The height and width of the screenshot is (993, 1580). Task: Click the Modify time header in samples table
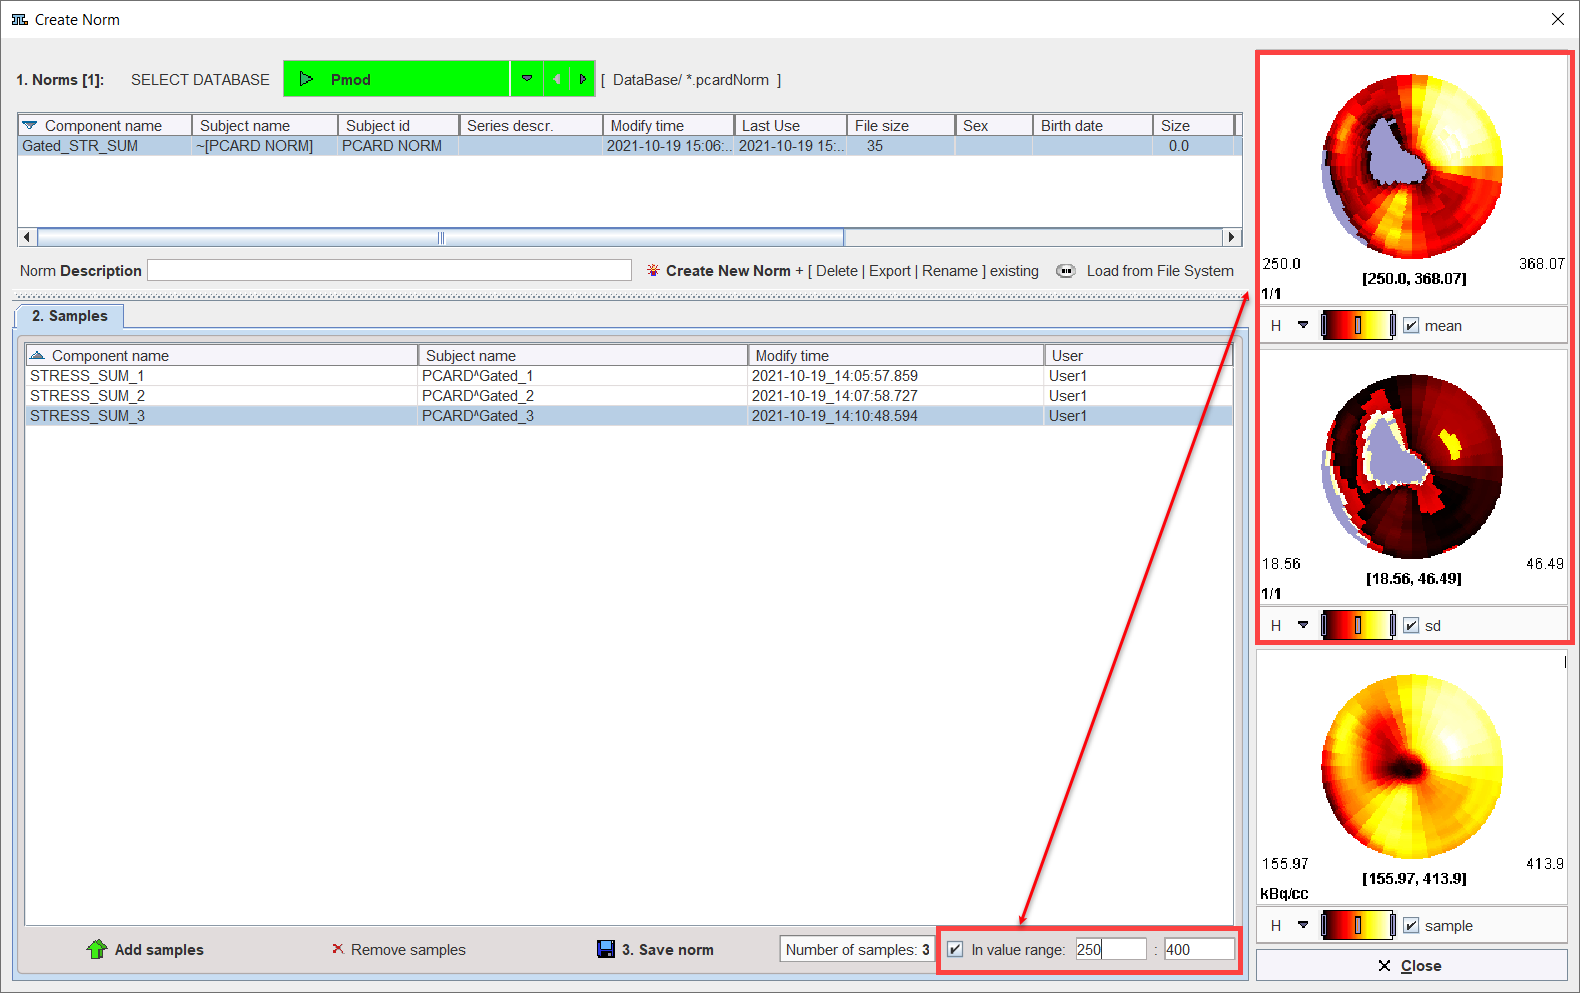(x=896, y=355)
